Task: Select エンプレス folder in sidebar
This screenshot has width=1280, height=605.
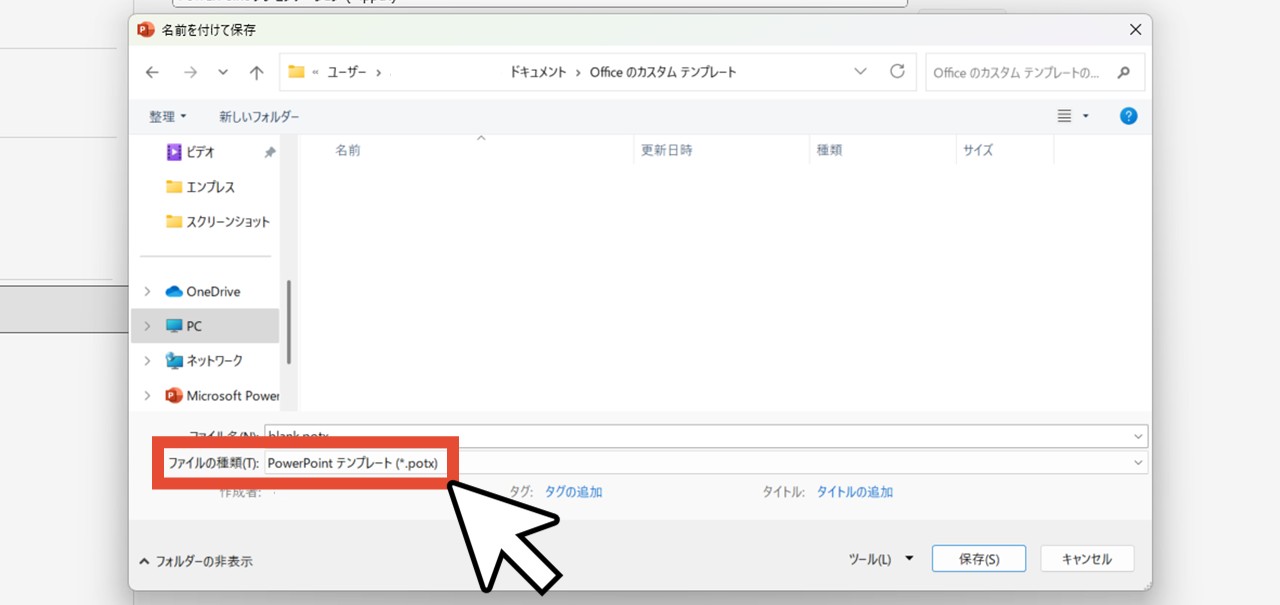Action: click(200, 187)
